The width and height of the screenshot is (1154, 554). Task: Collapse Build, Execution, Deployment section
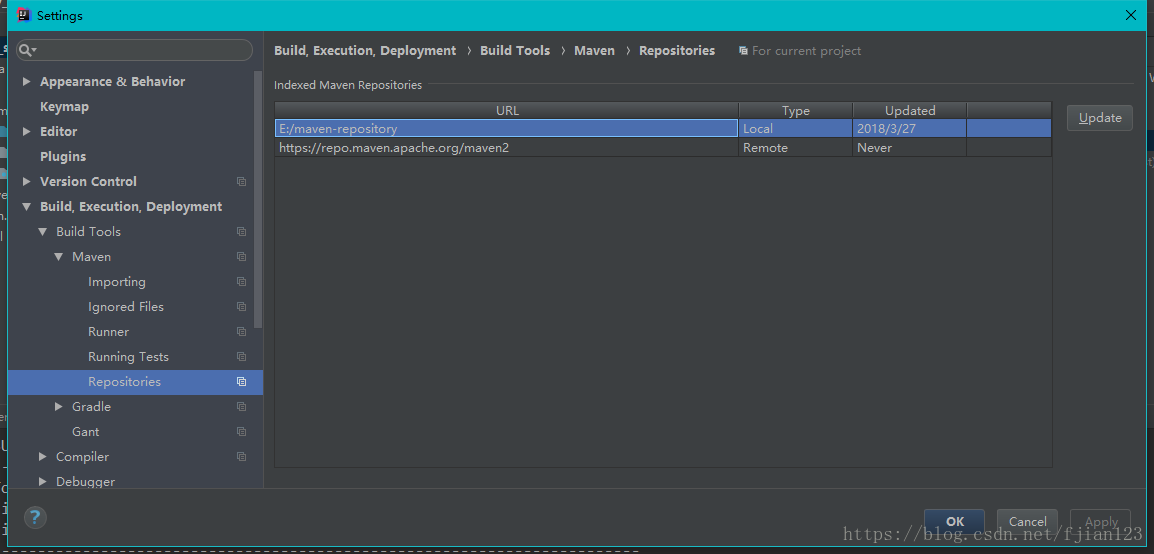26,207
